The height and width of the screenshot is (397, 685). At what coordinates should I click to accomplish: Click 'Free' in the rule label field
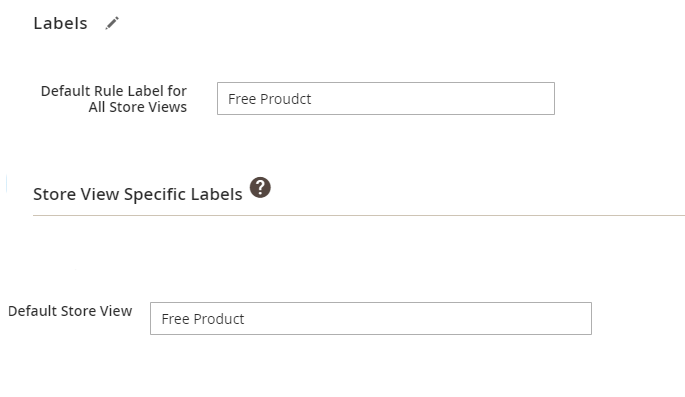coord(242,99)
